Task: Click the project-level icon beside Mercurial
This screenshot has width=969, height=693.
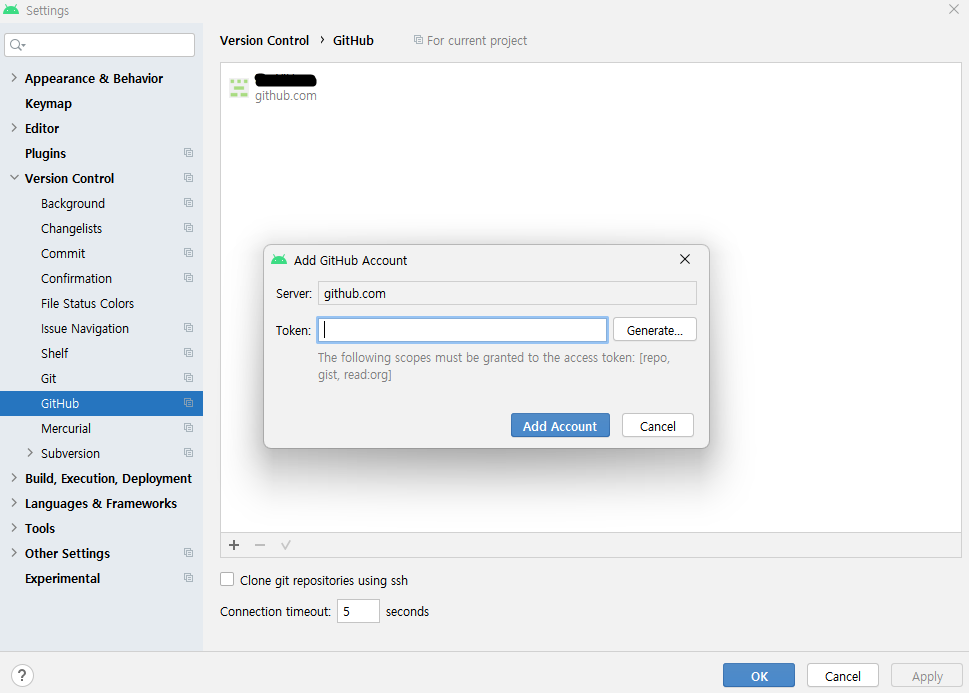Action: click(x=188, y=428)
